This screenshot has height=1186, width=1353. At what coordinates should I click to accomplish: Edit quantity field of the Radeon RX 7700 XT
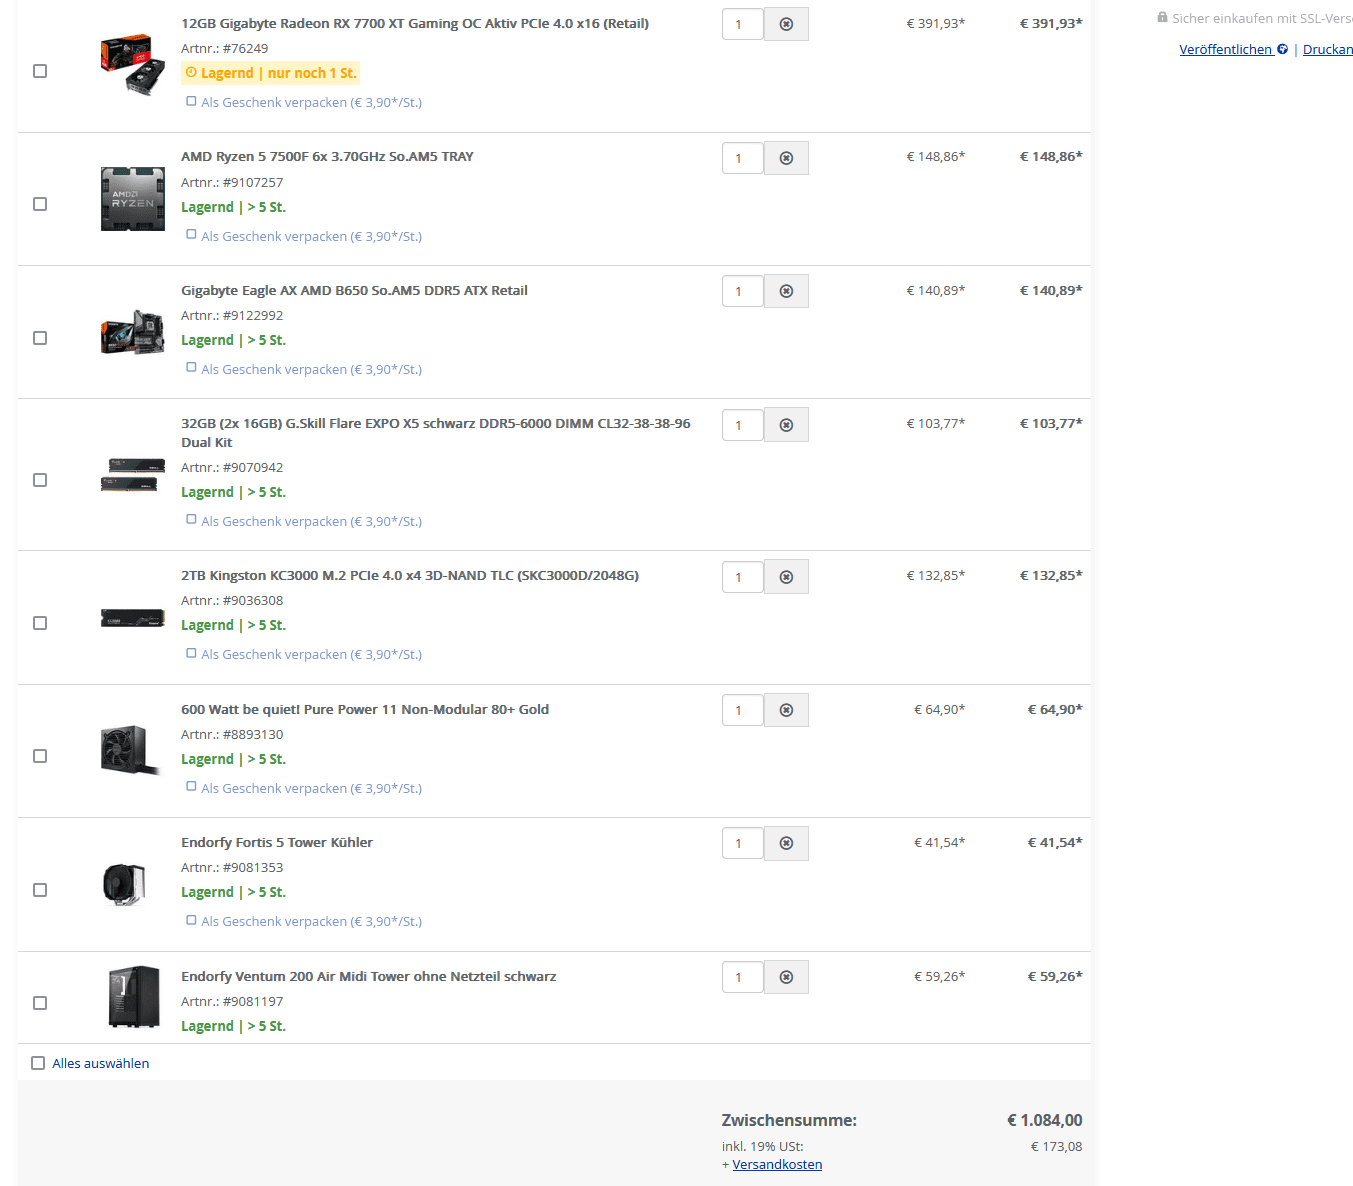point(743,24)
